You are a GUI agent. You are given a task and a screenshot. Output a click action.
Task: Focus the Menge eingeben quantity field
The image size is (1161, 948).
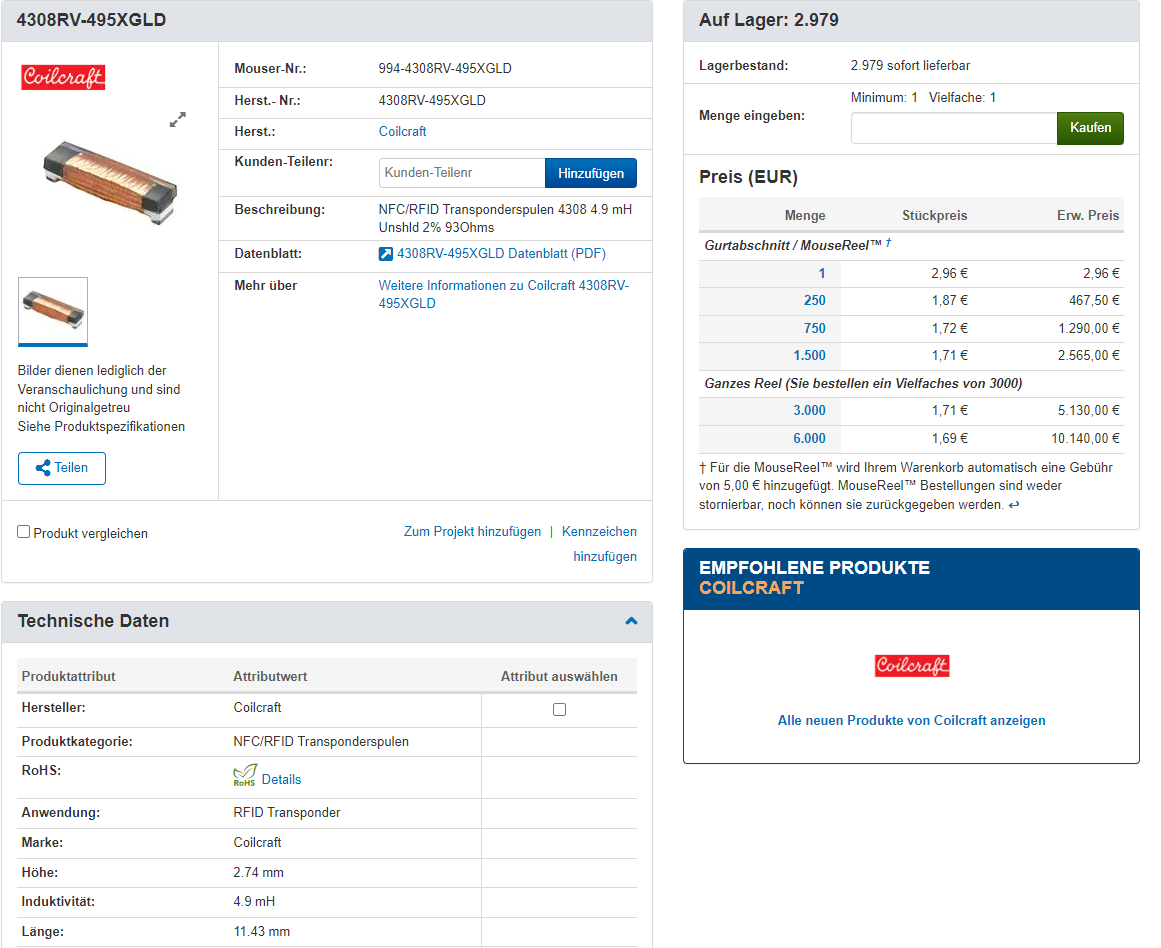954,128
